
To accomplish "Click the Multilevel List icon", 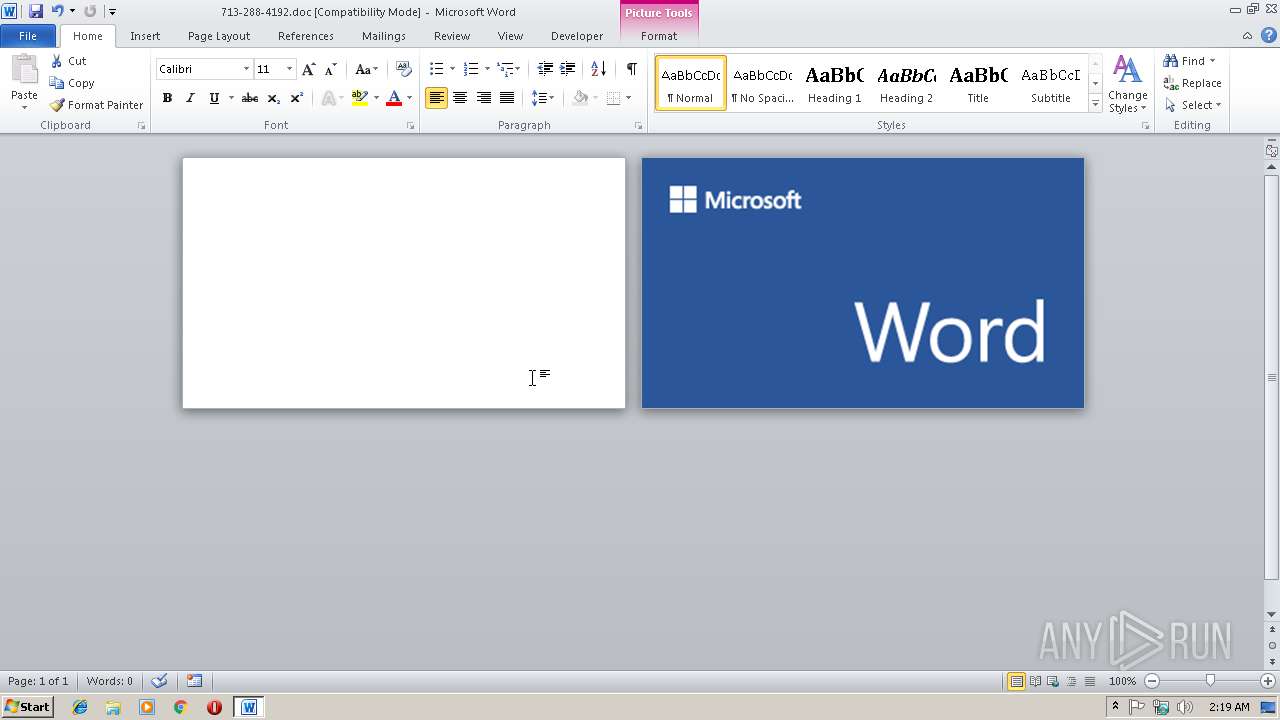I will 505,69.
